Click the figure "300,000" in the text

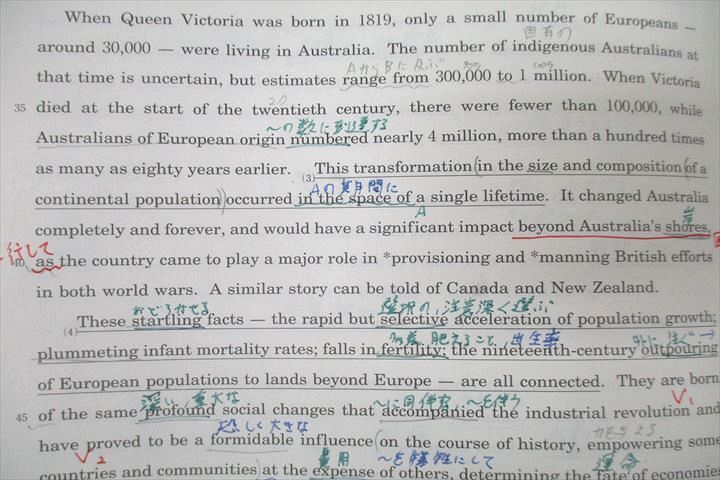(463, 77)
